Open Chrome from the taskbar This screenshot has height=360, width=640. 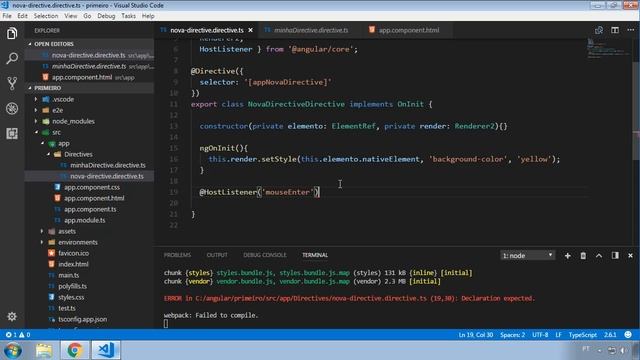(x=74, y=351)
